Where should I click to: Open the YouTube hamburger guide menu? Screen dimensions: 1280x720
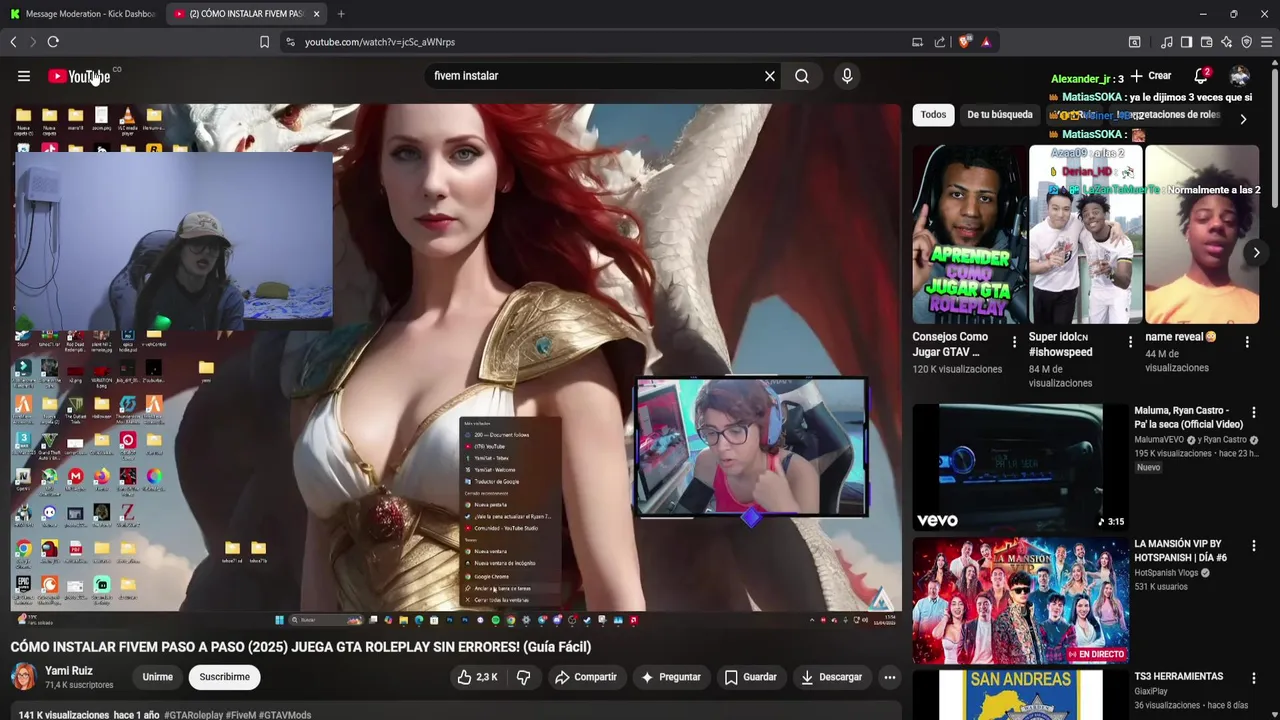[x=24, y=76]
